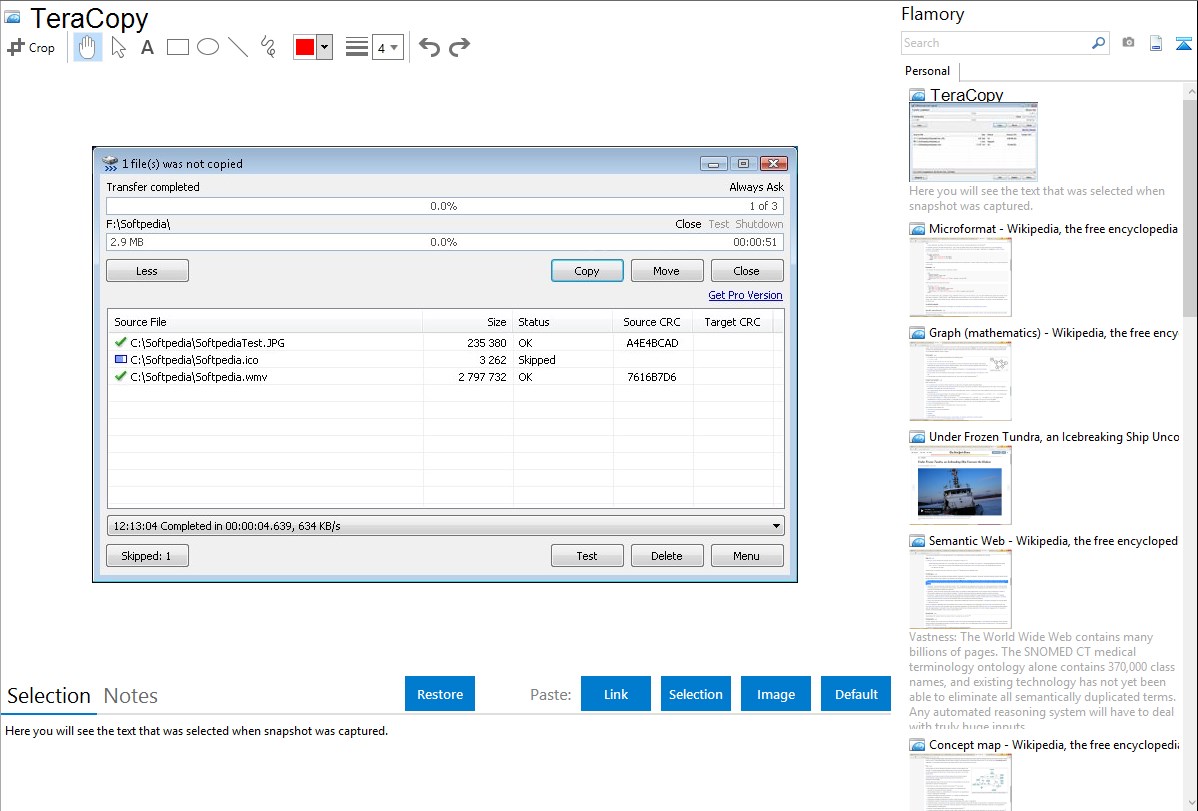Undo the last annotation
1198x811 pixels.
pos(429,47)
